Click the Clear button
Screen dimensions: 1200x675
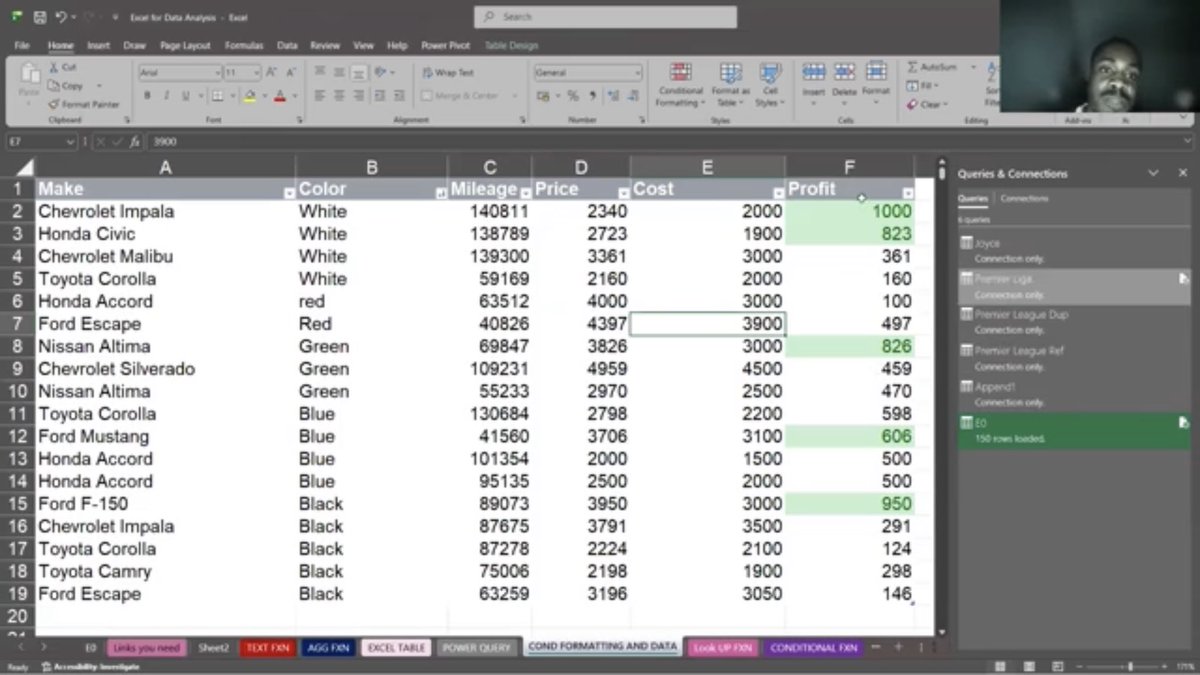pyautogui.click(x=928, y=104)
